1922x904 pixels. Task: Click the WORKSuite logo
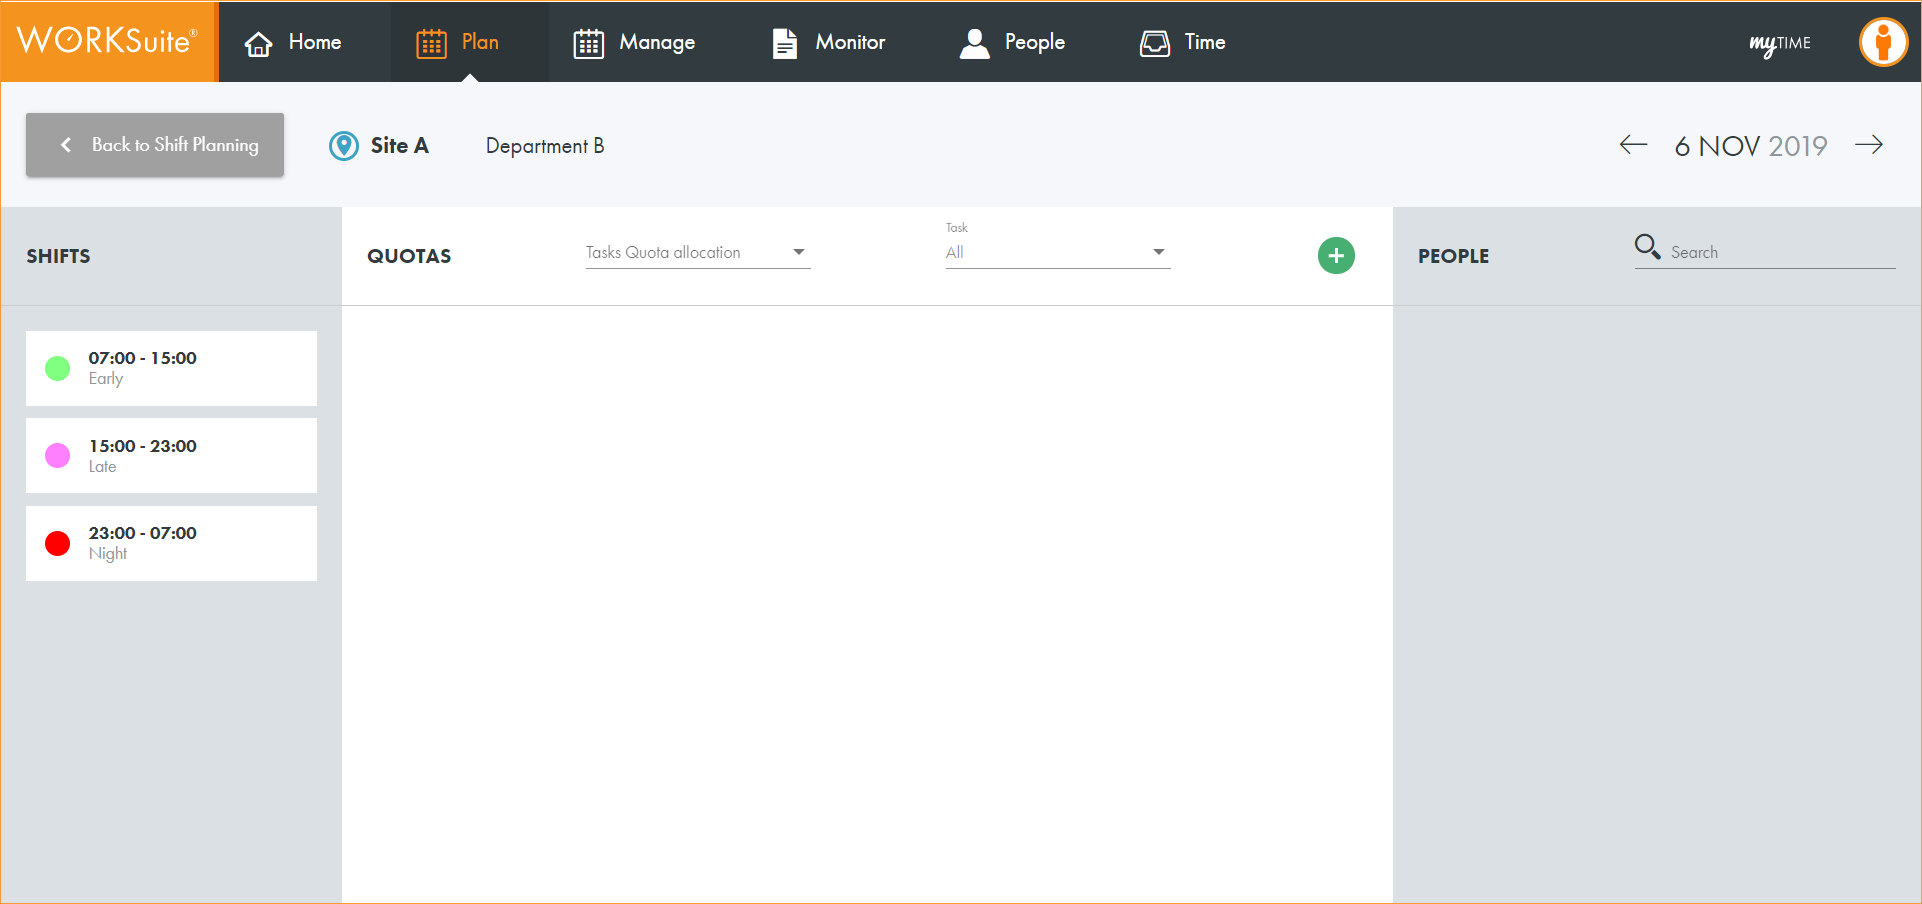pos(108,41)
